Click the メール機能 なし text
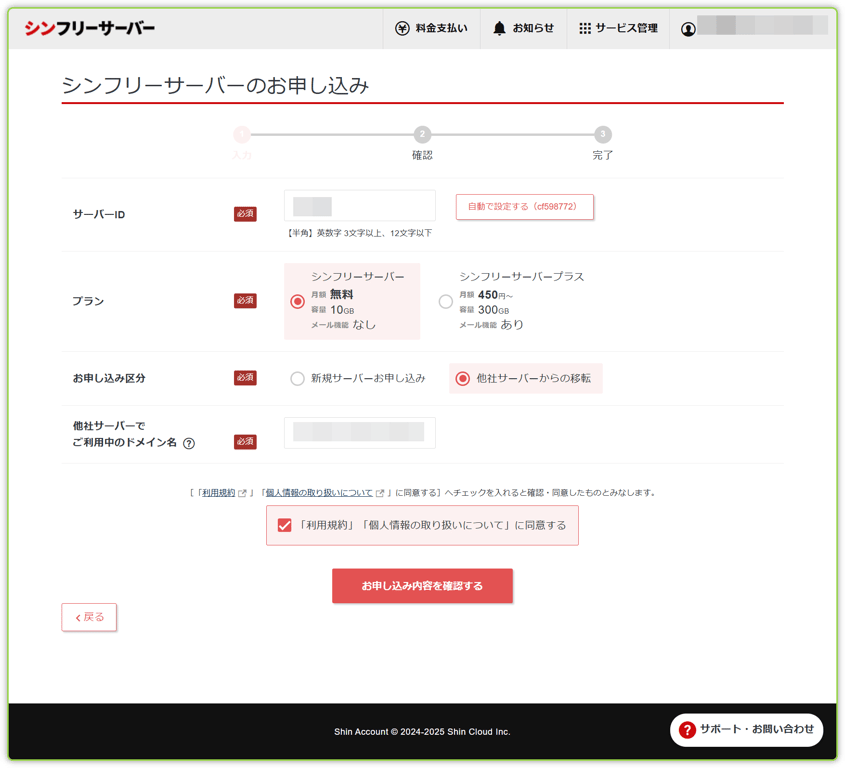 343,324
